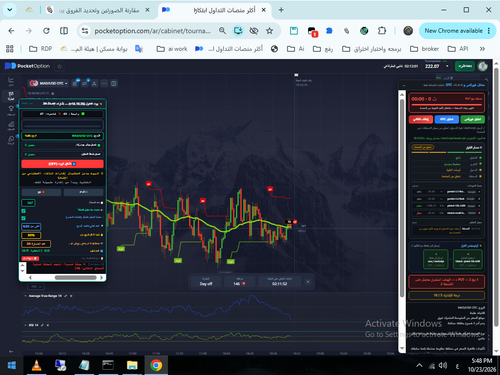Click the eye-slash icon in Chrome address bar
500x375 pixels.
click(x=254, y=31)
